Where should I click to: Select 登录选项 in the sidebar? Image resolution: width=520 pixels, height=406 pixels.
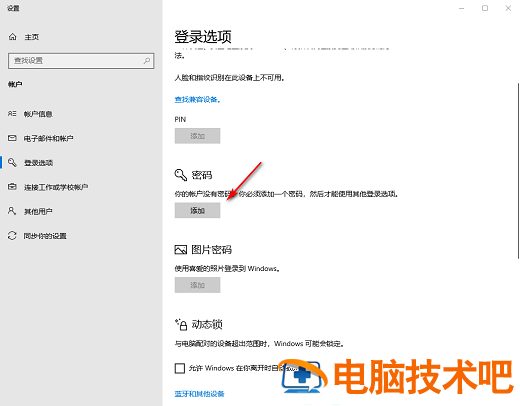tap(38, 163)
